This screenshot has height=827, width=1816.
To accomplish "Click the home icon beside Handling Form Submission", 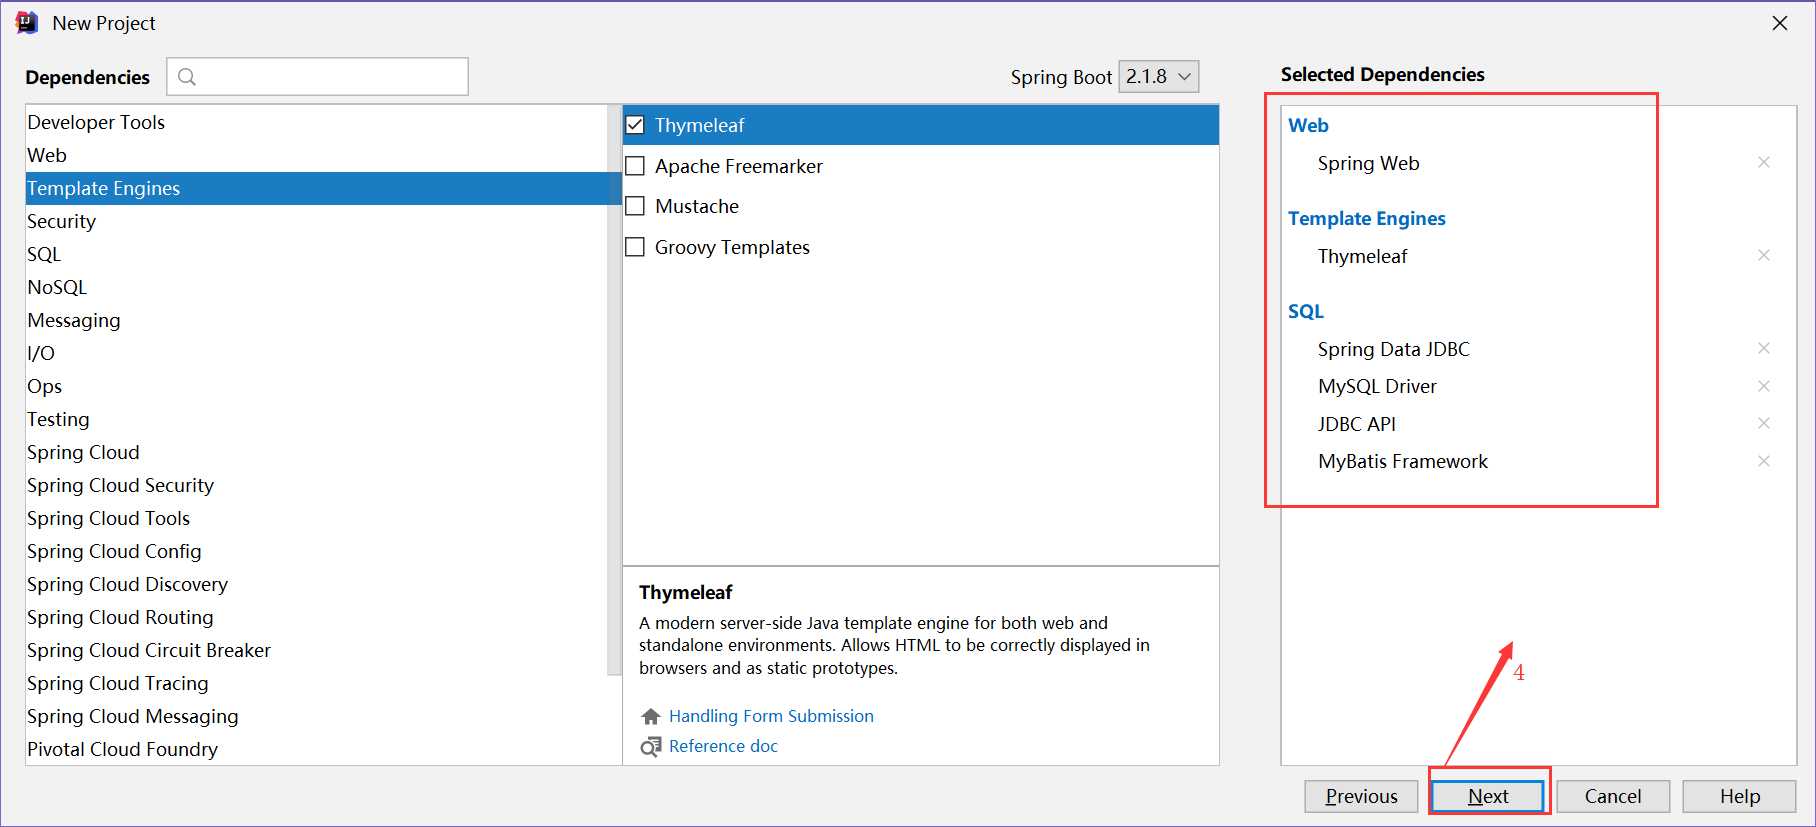I will point(651,716).
